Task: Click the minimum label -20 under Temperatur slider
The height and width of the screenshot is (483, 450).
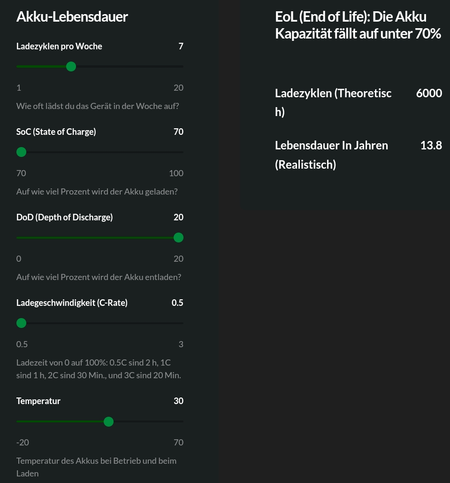Action: [x=23, y=442]
